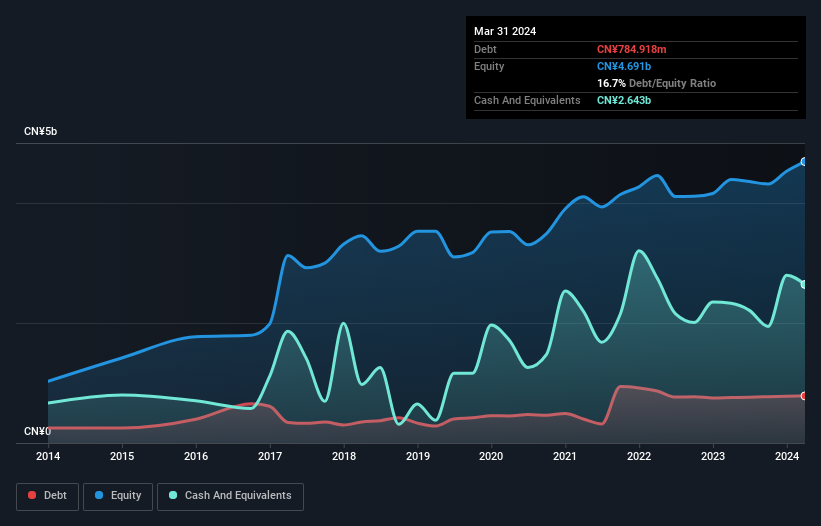Screen dimensions: 821x526
Task: Select the 2021 x-axis label
Action: click(x=565, y=456)
